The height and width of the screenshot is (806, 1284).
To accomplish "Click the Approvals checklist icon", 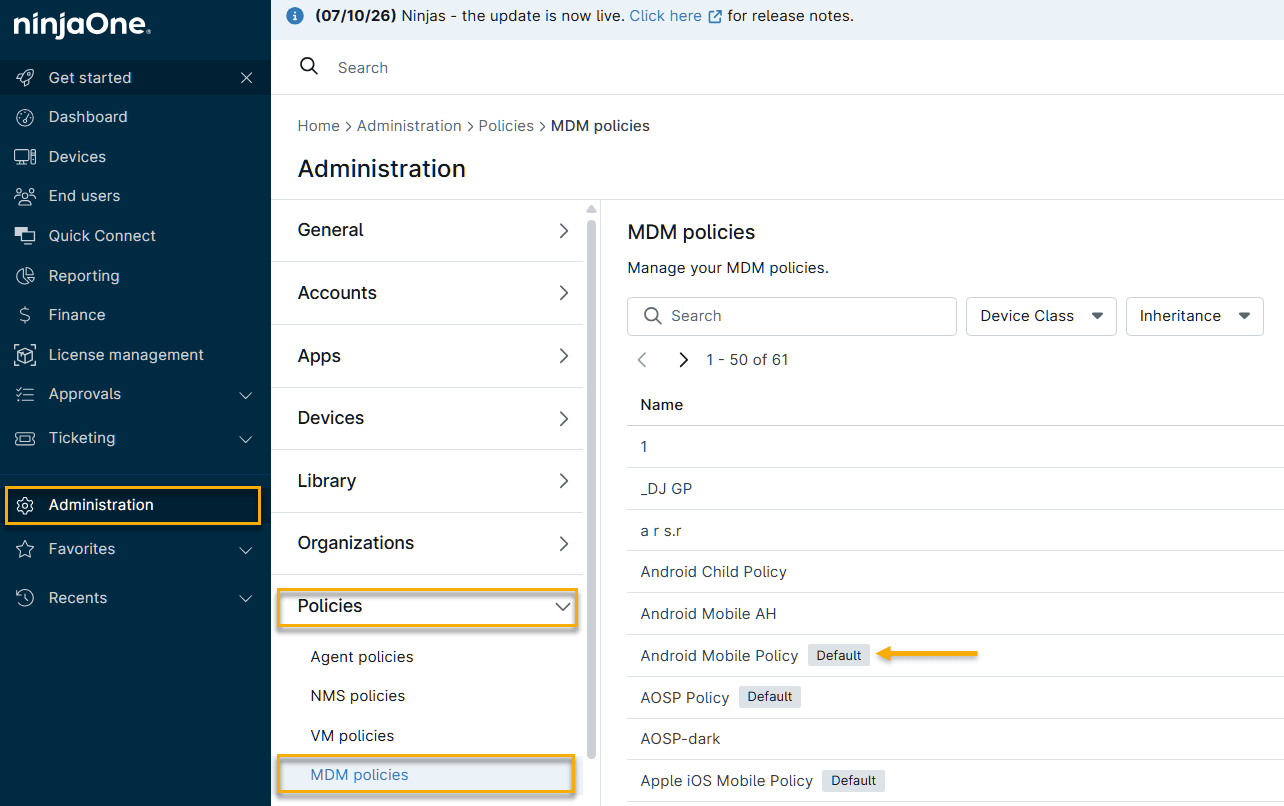I will [25, 394].
